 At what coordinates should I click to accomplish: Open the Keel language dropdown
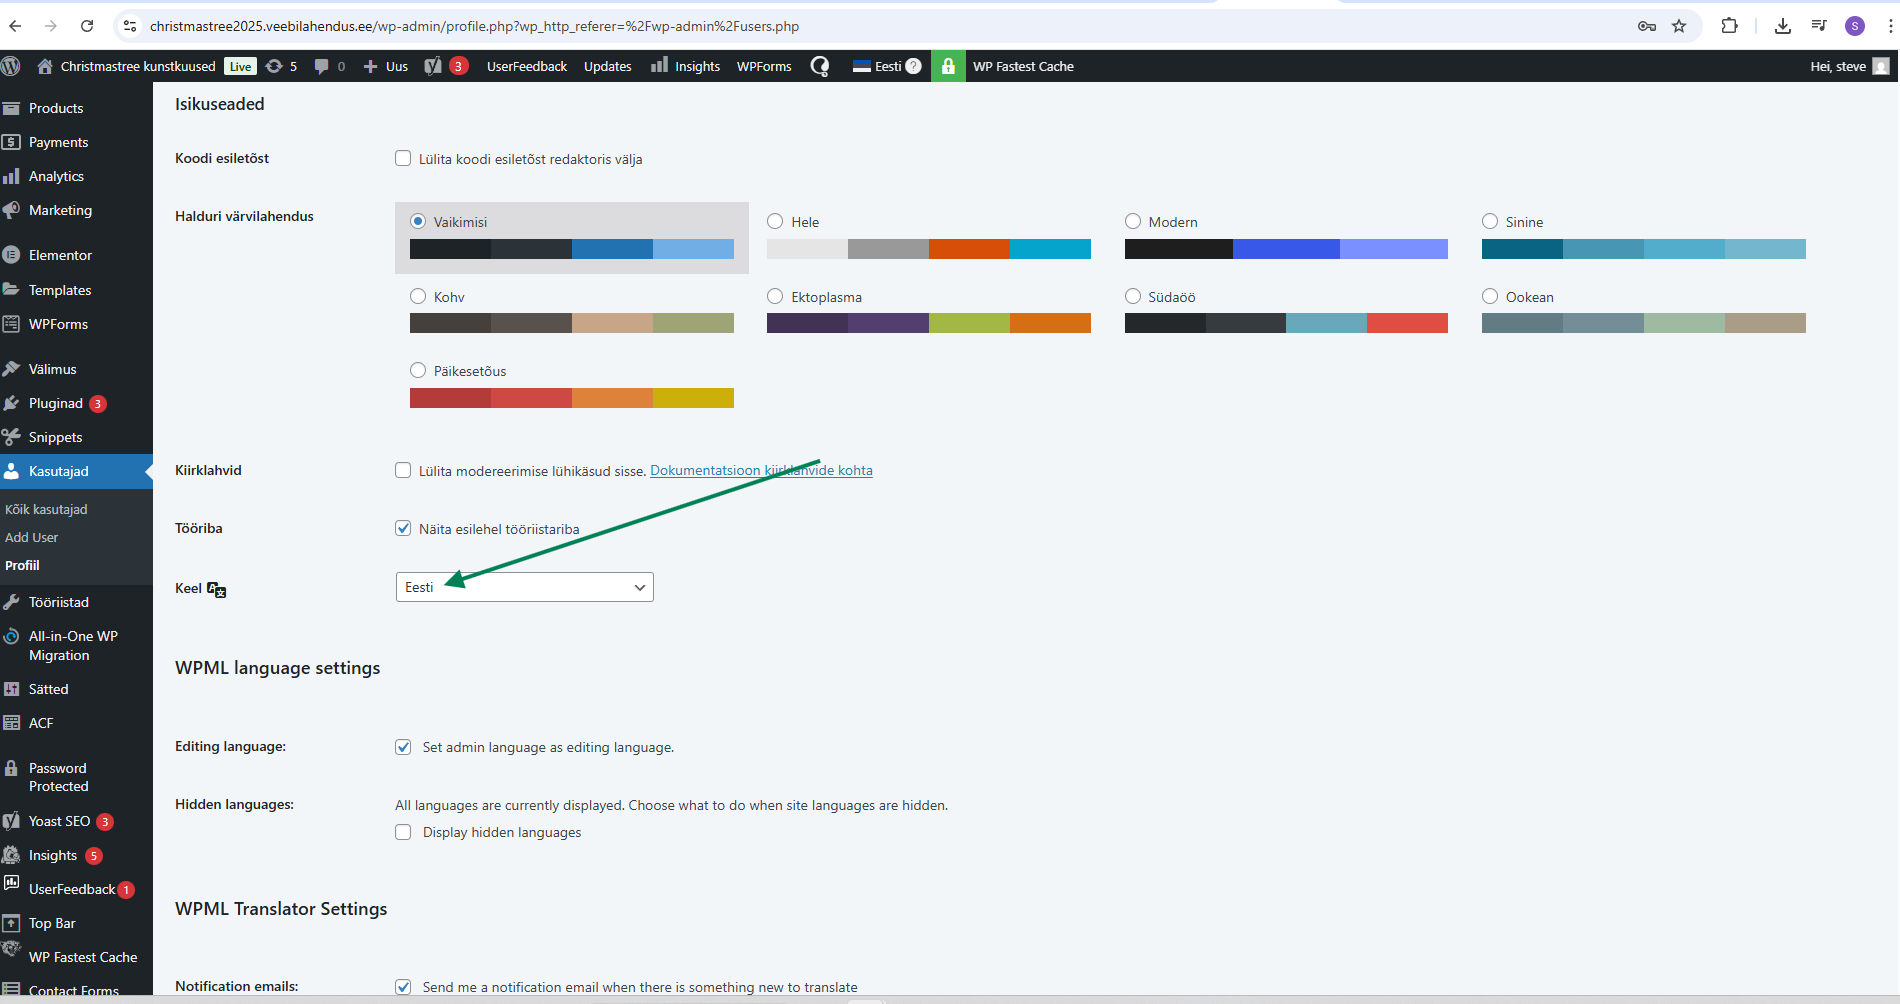pos(524,587)
